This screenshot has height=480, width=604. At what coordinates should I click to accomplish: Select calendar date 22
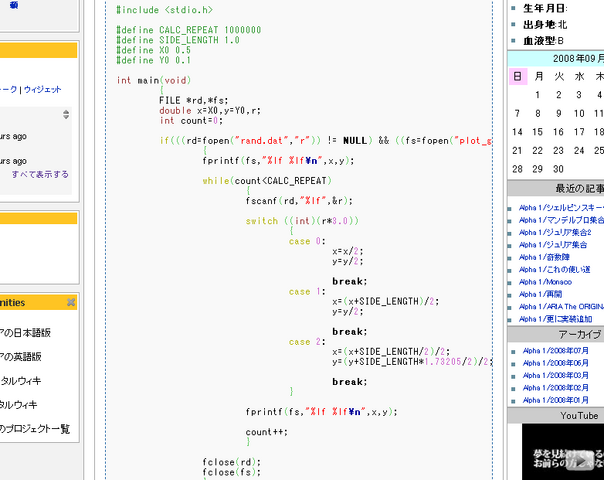point(538,150)
